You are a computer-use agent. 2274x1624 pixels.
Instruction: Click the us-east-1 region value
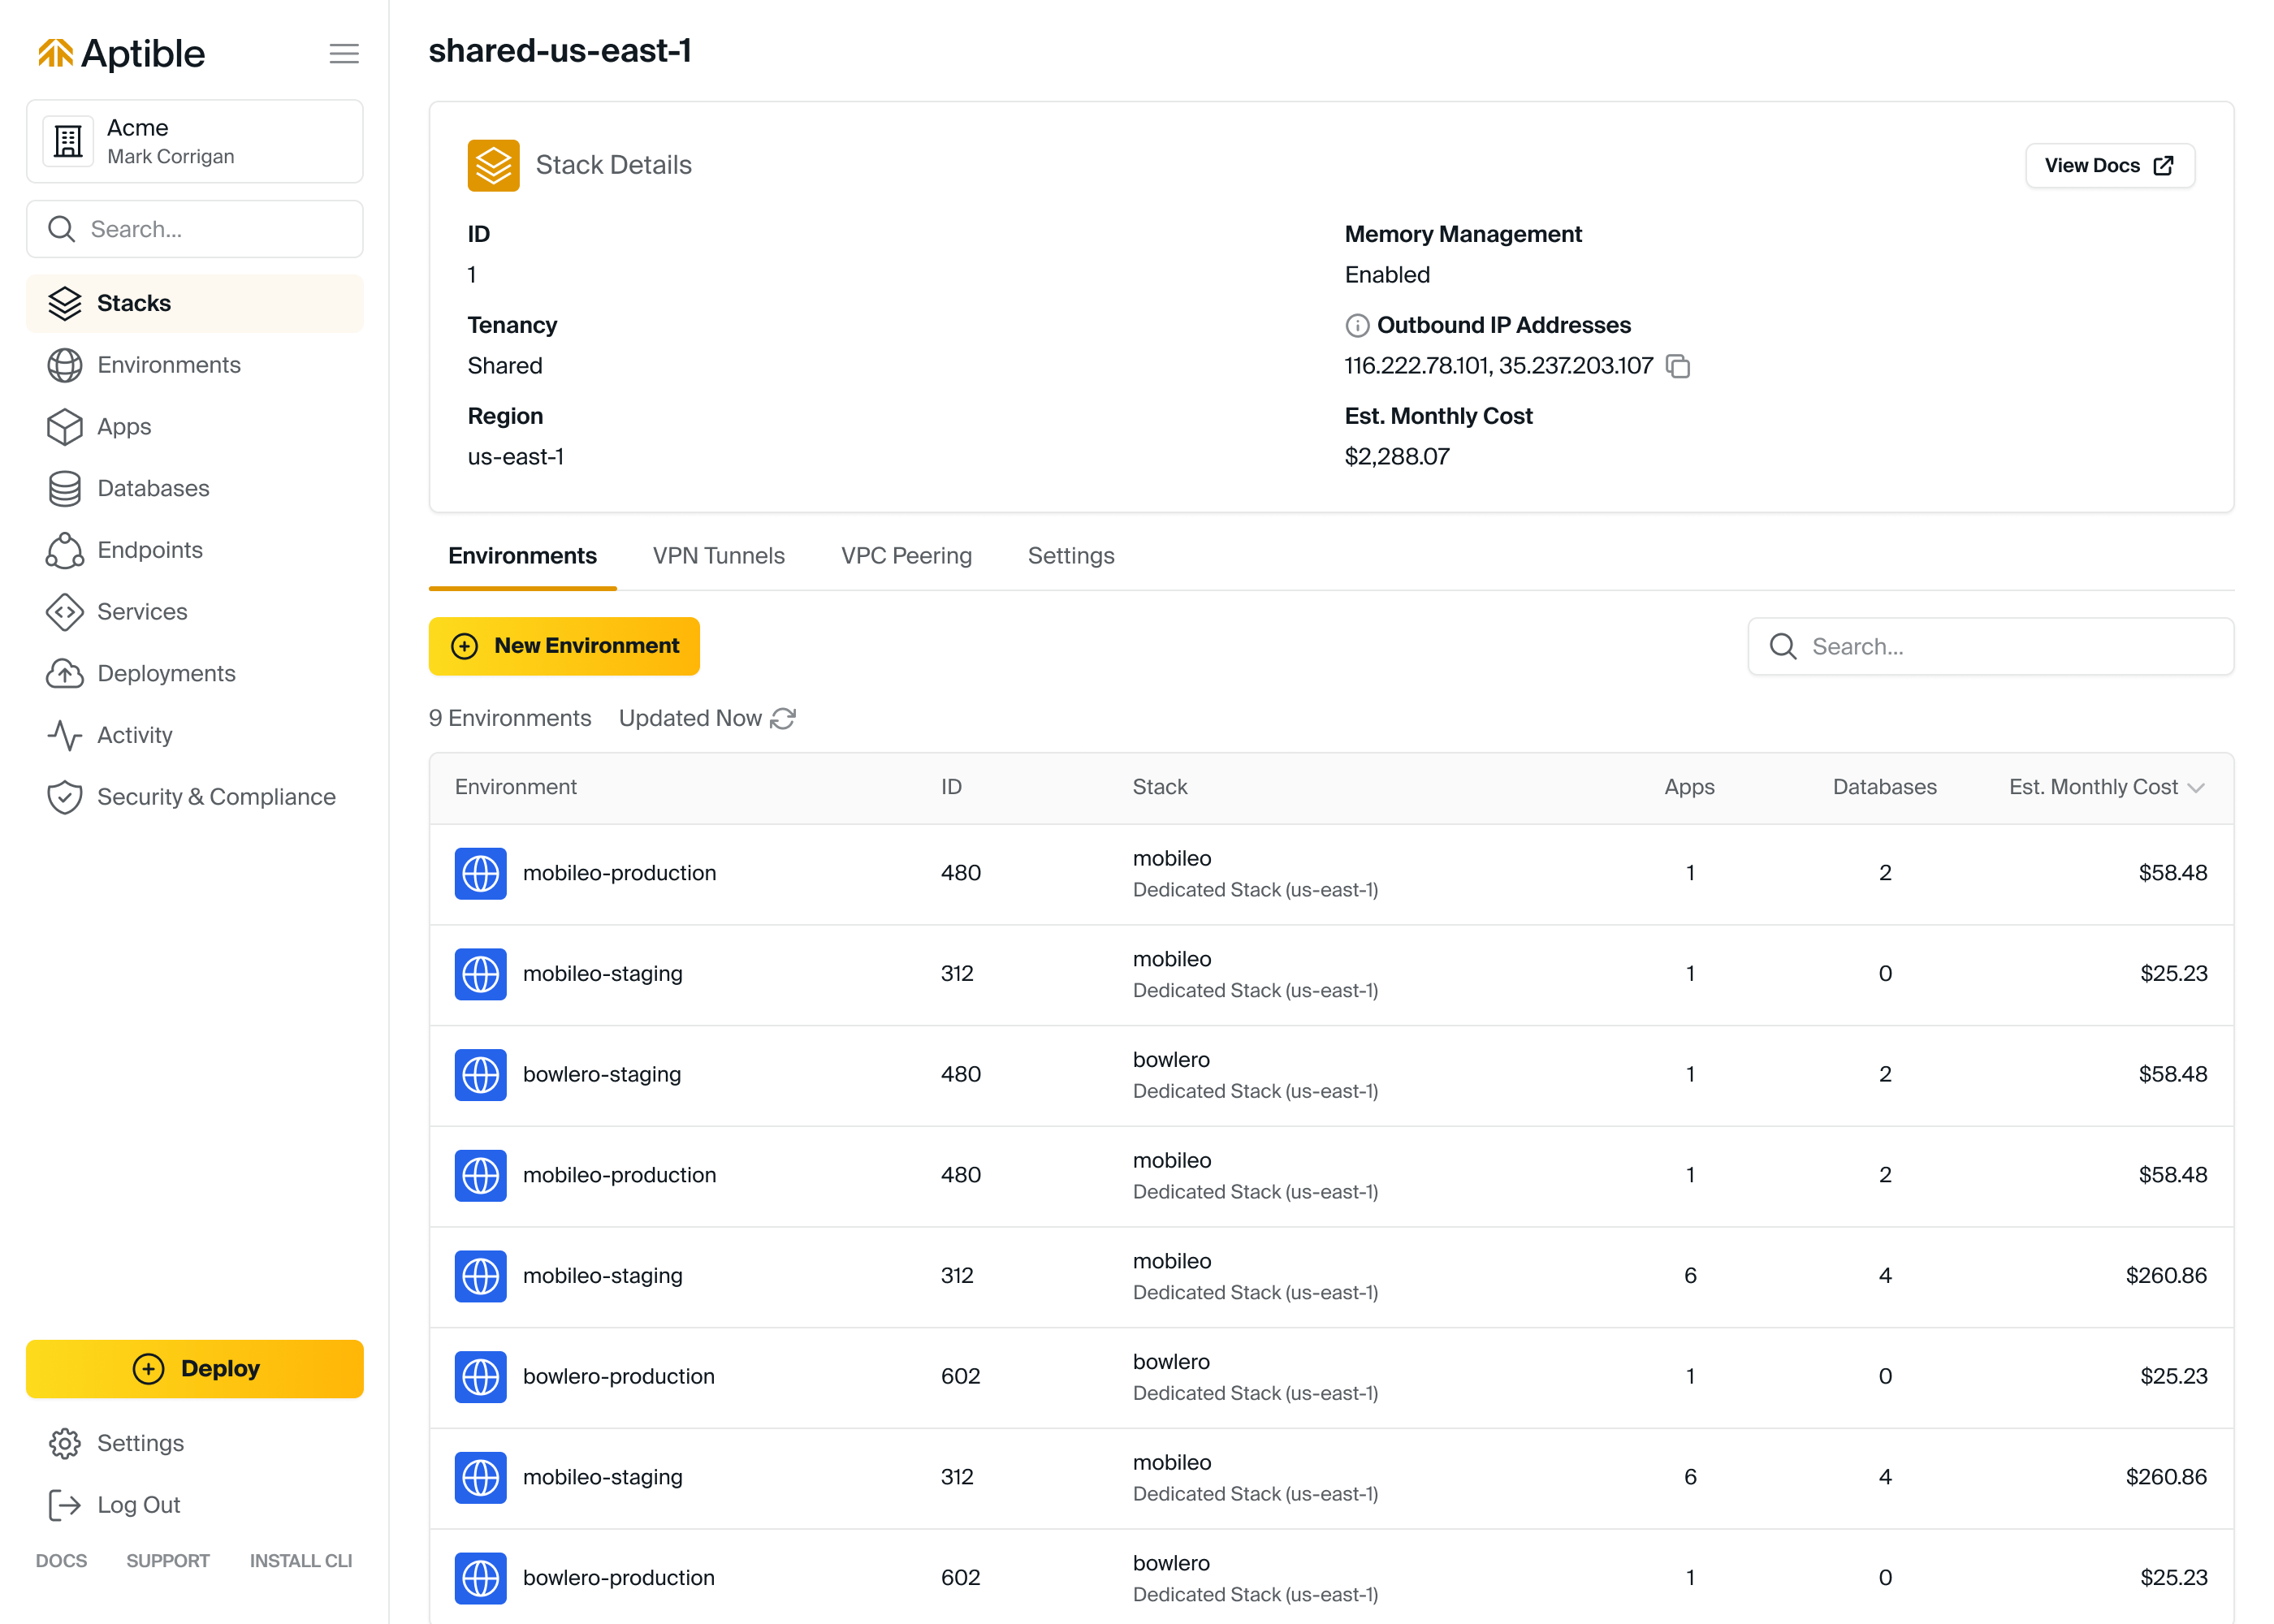point(515,457)
